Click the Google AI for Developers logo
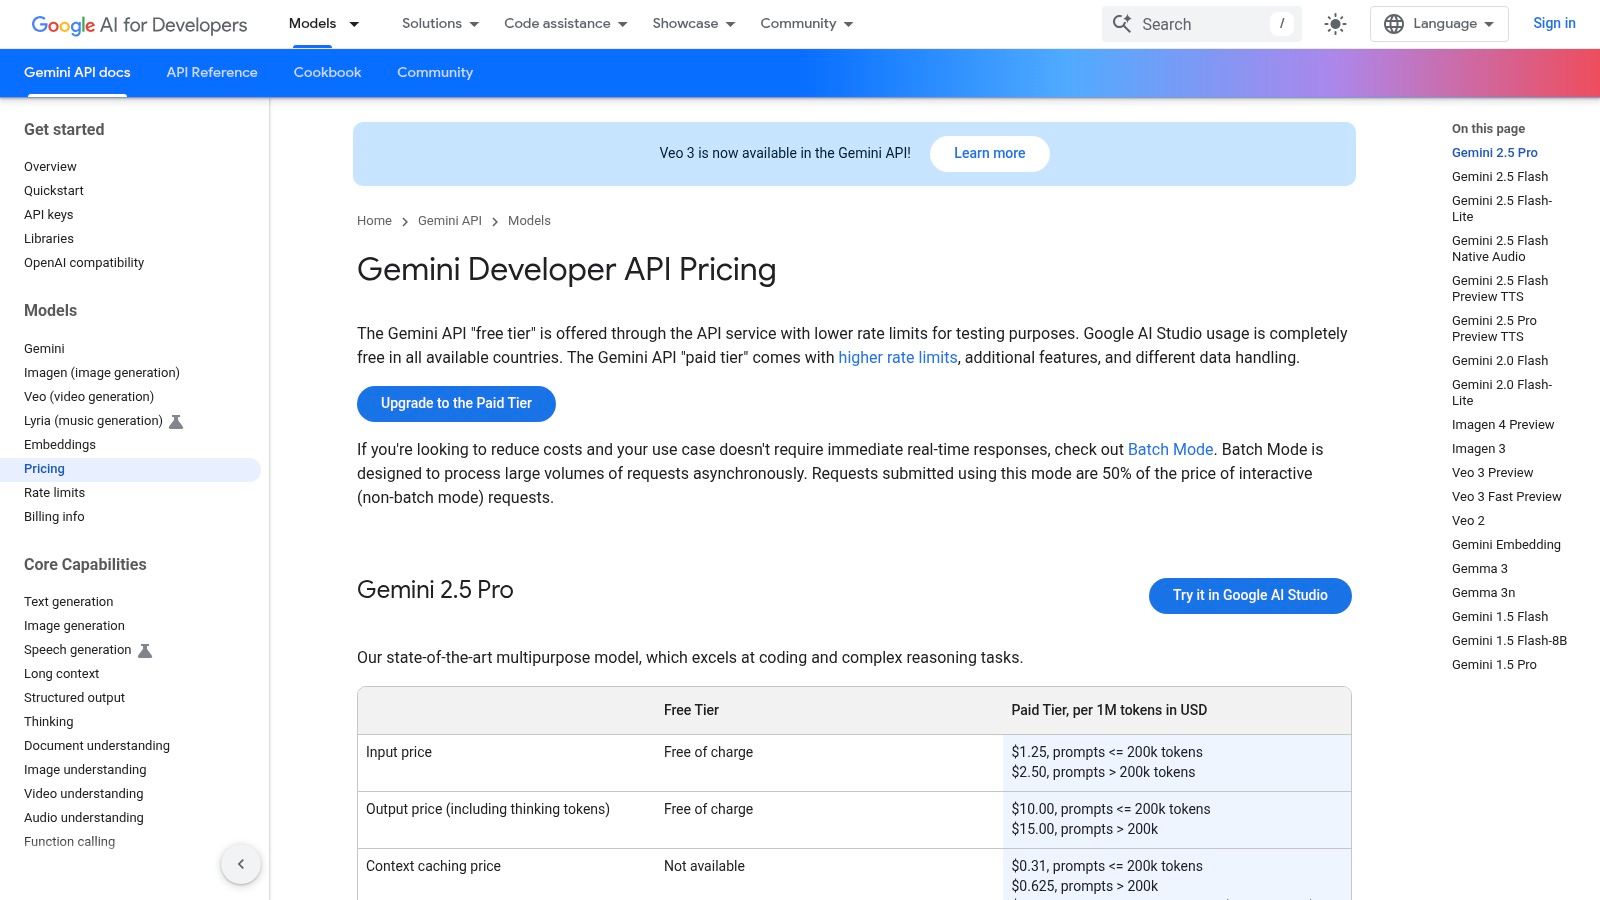This screenshot has height=900, width=1600. [139, 24]
